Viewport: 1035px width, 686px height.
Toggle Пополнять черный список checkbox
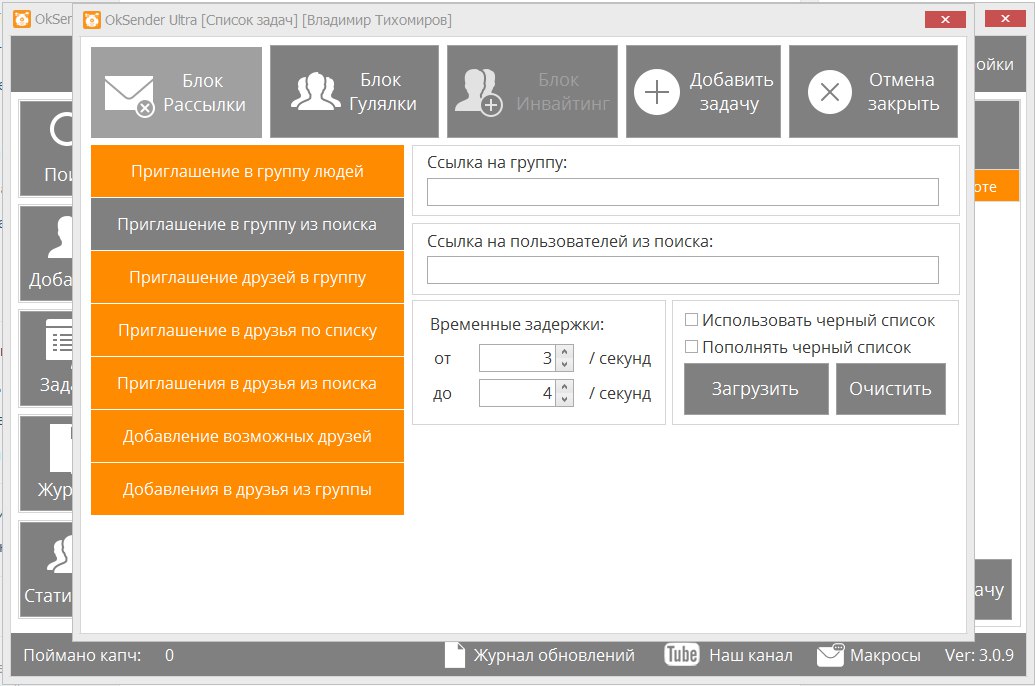click(691, 347)
